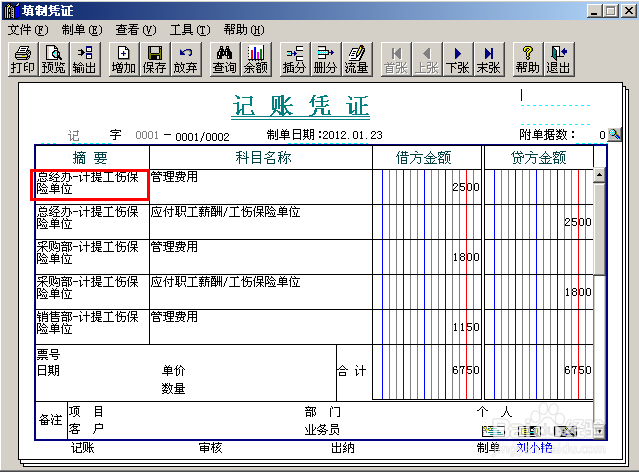The image size is (639, 472).
Task: Open 帮助 help icon
Action: coord(528,60)
